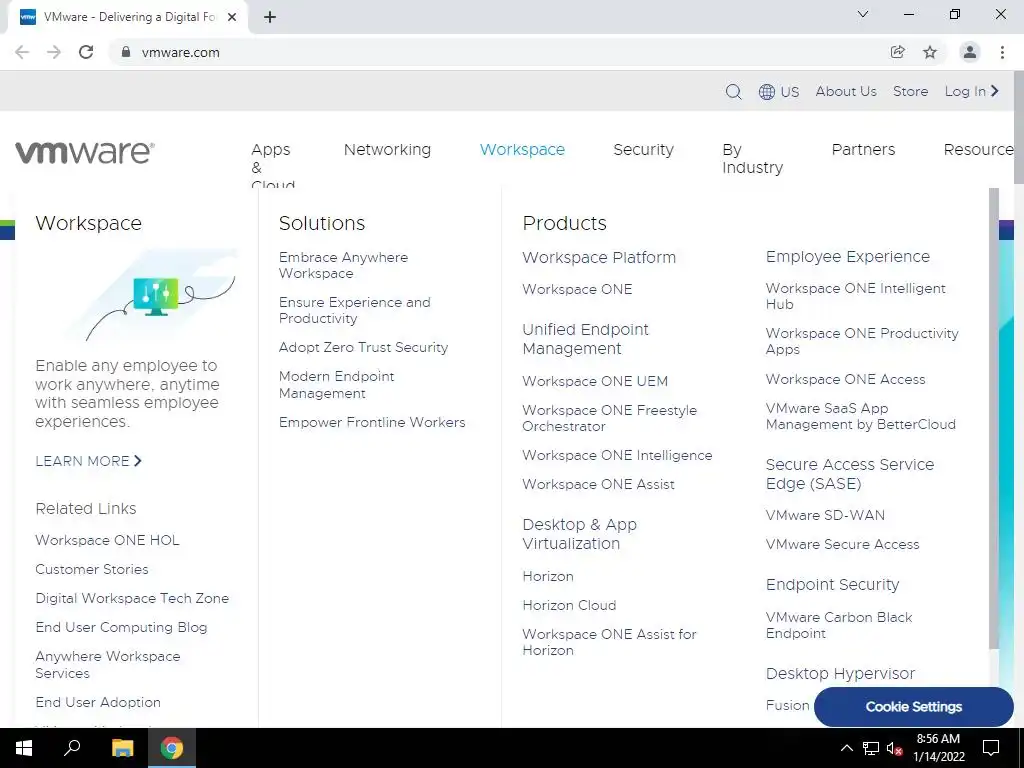
Task: Click LEARN MORE link
Action: coord(88,461)
